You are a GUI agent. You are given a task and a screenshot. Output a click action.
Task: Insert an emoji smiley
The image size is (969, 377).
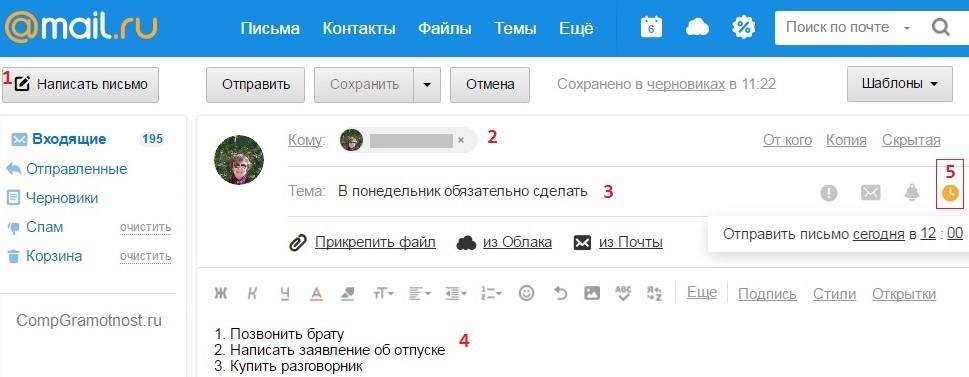527,294
